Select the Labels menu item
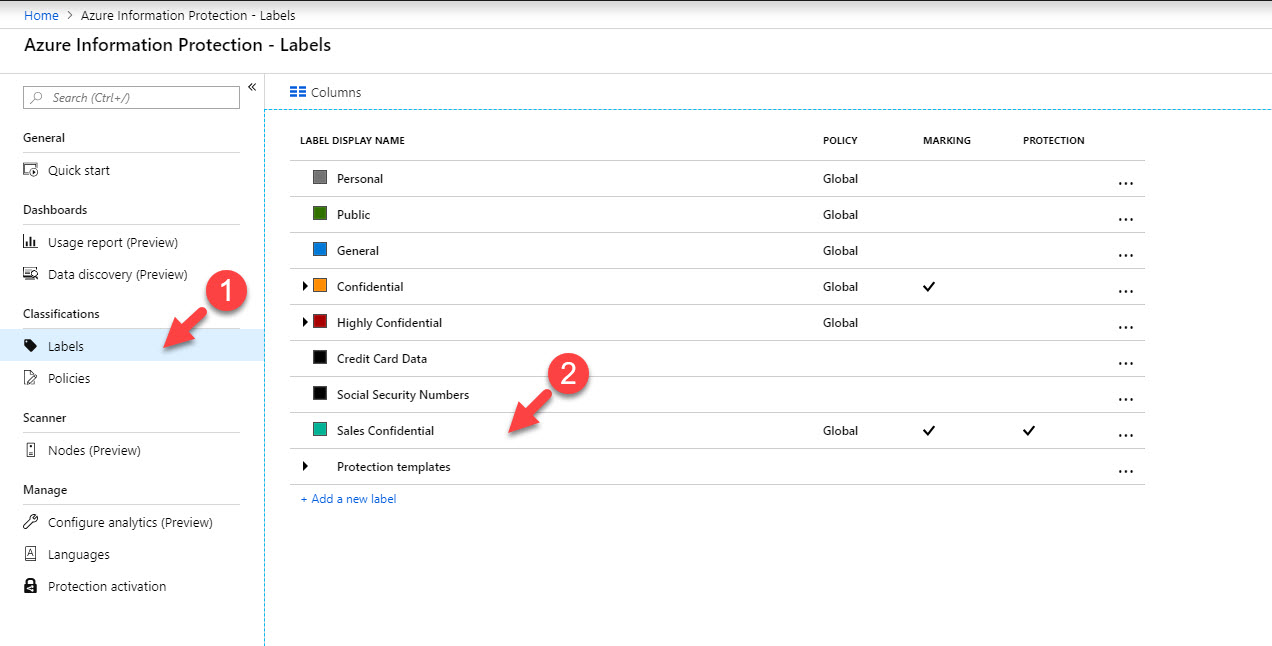This screenshot has height=646, width=1272. (66, 346)
